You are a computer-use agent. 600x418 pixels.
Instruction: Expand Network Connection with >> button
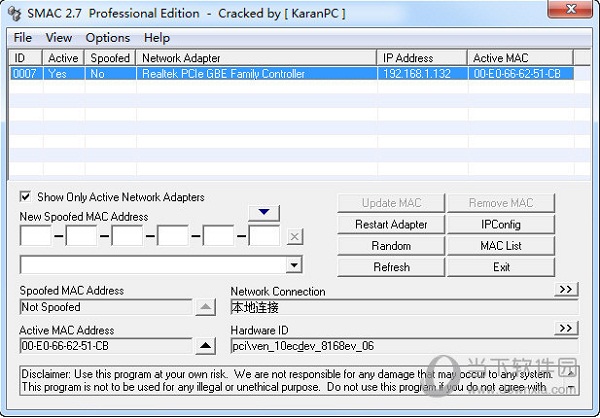(566, 289)
